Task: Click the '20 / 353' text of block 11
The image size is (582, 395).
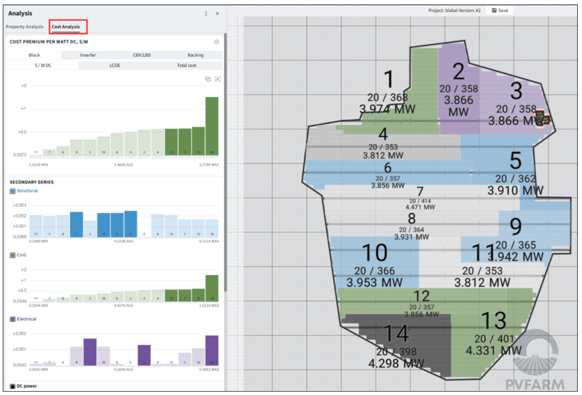Action: coord(482,271)
